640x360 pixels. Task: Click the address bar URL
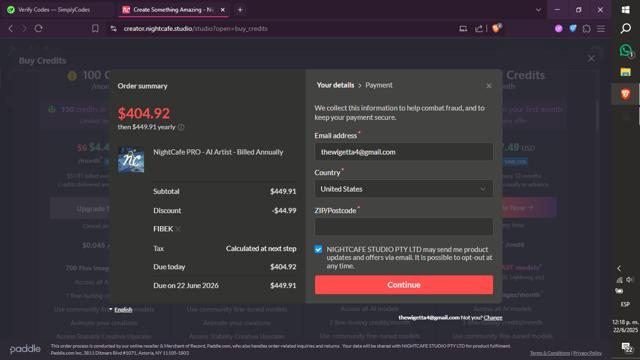click(196, 29)
